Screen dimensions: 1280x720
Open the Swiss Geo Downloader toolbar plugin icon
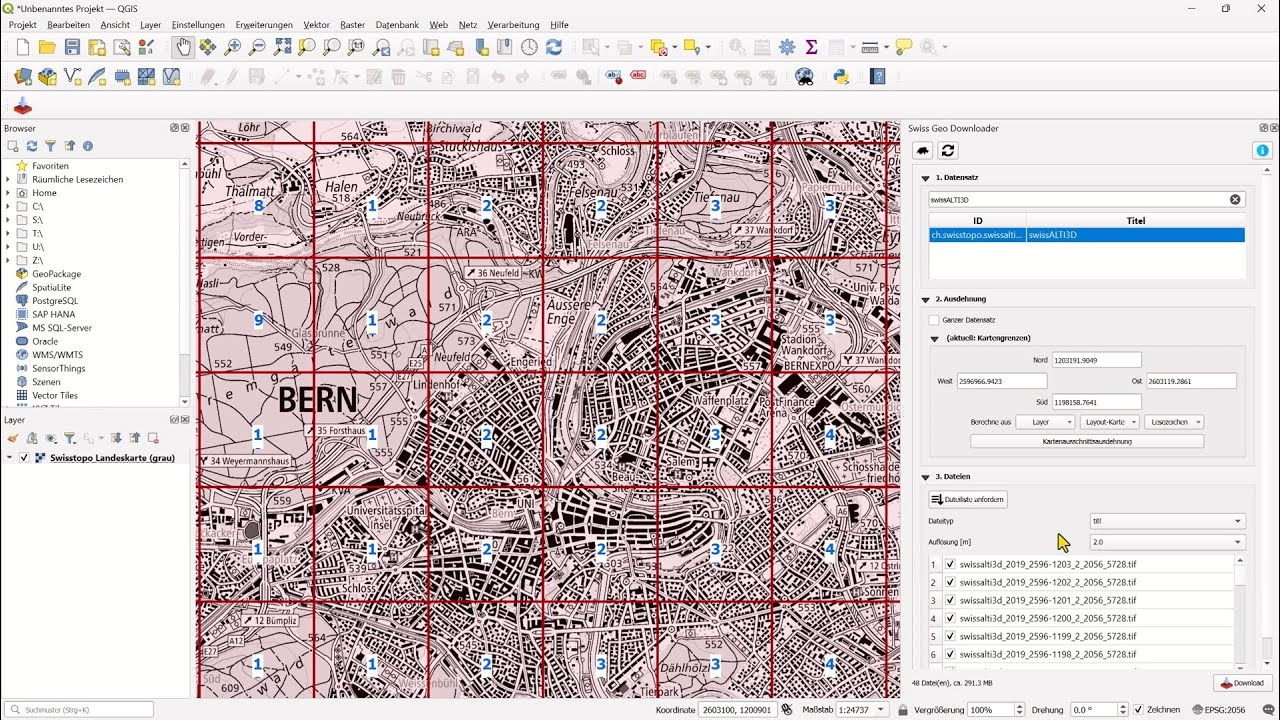click(23, 106)
